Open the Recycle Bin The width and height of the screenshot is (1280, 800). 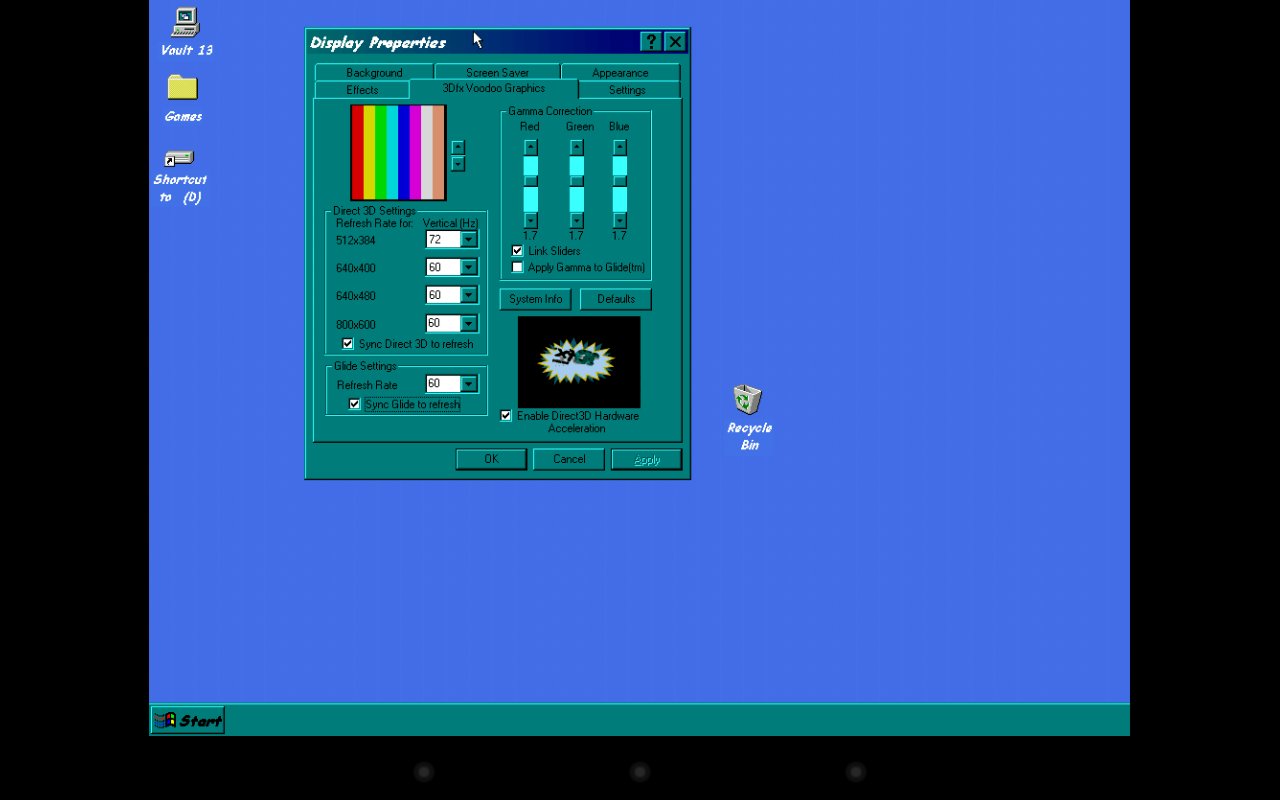pyautogui.click(x=748, y=398)
